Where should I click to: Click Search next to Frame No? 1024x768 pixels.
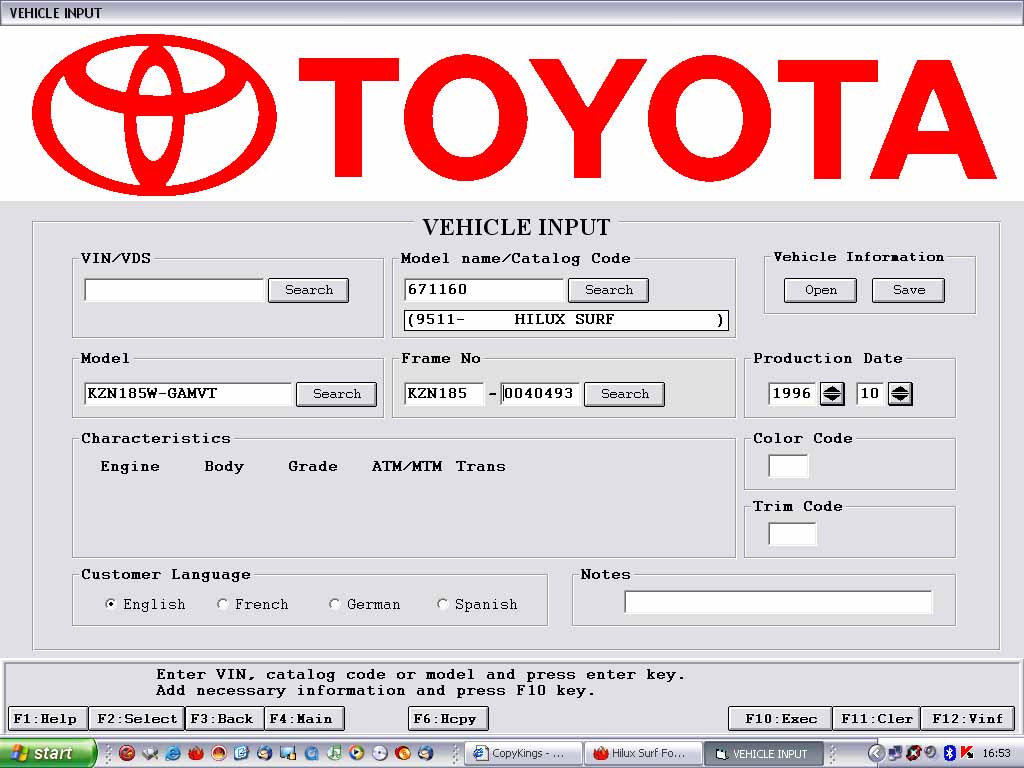coord(624,394)
